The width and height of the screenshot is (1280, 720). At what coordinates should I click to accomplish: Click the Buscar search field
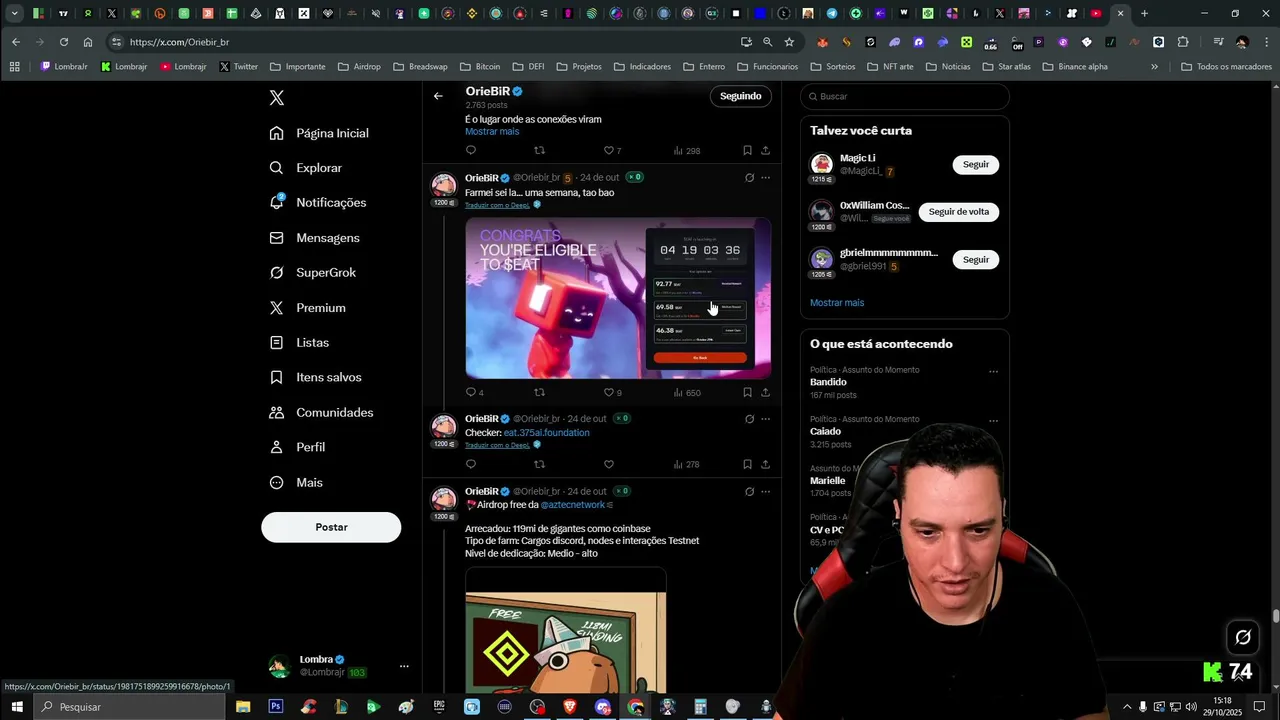point(905,96)
